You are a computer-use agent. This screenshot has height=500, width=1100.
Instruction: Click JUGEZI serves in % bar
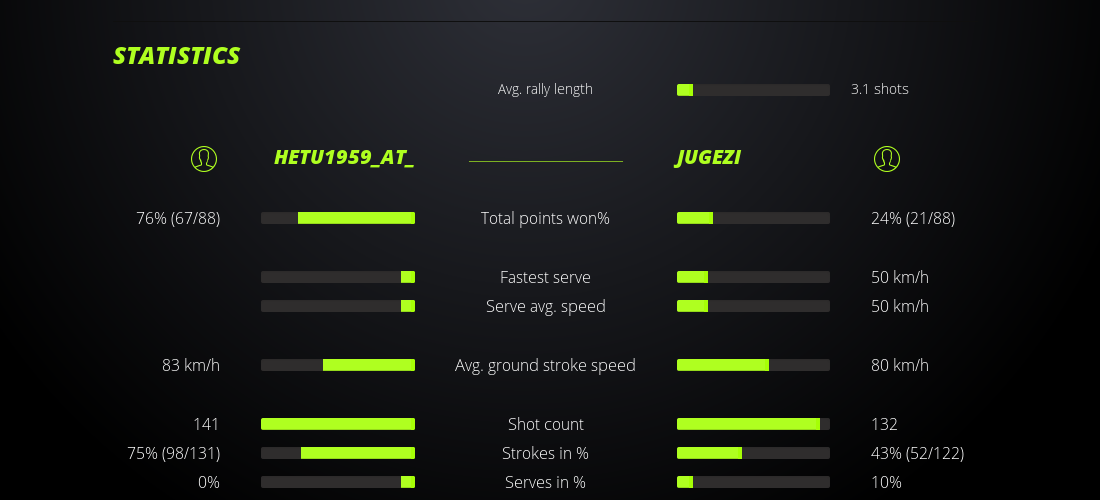tap(753, 482)
